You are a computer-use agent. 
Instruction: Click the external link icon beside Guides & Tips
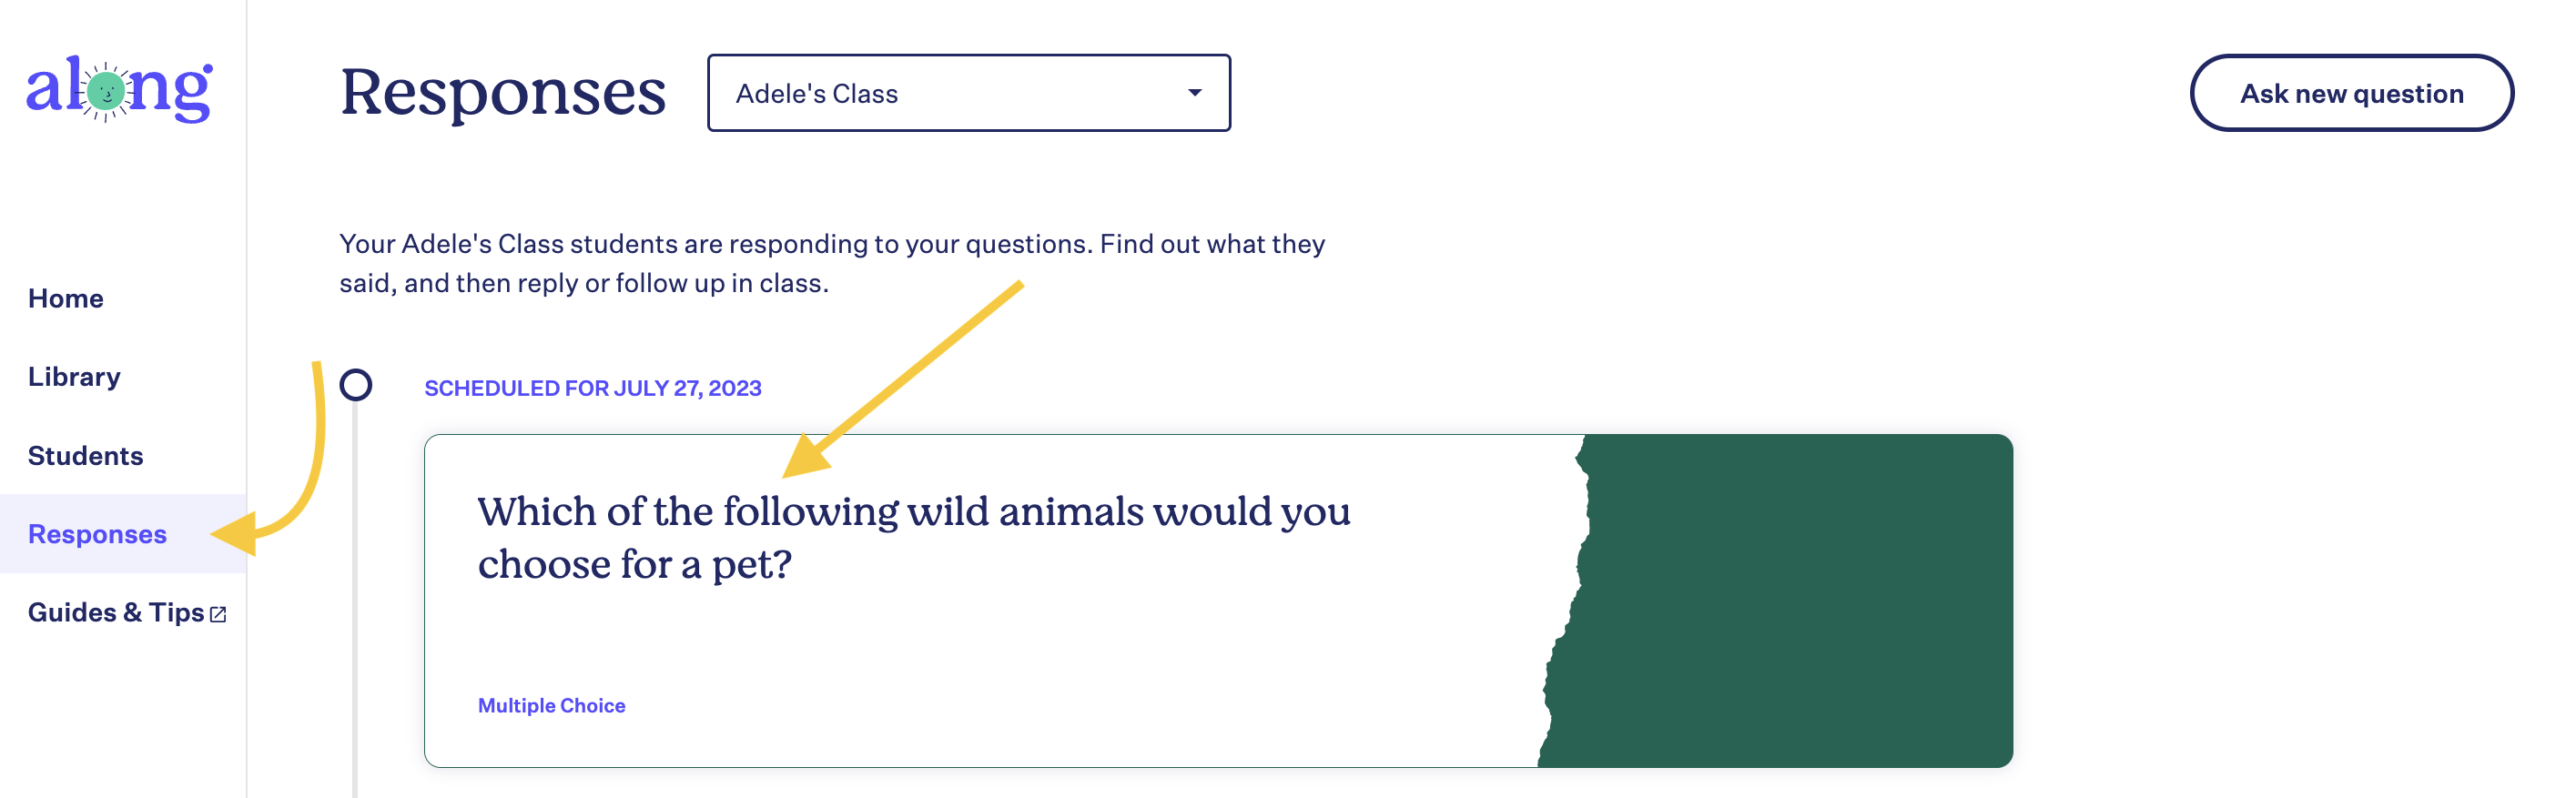pyautogui.click(x=218, y=614)
